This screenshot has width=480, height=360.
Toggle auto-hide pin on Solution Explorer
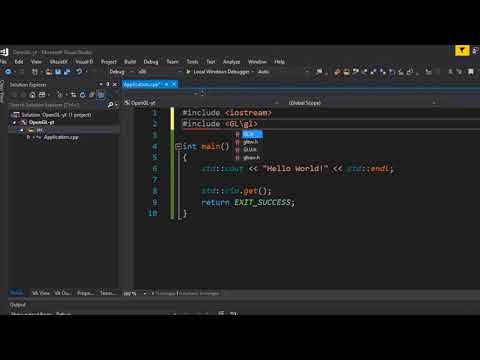coord(108,84)
